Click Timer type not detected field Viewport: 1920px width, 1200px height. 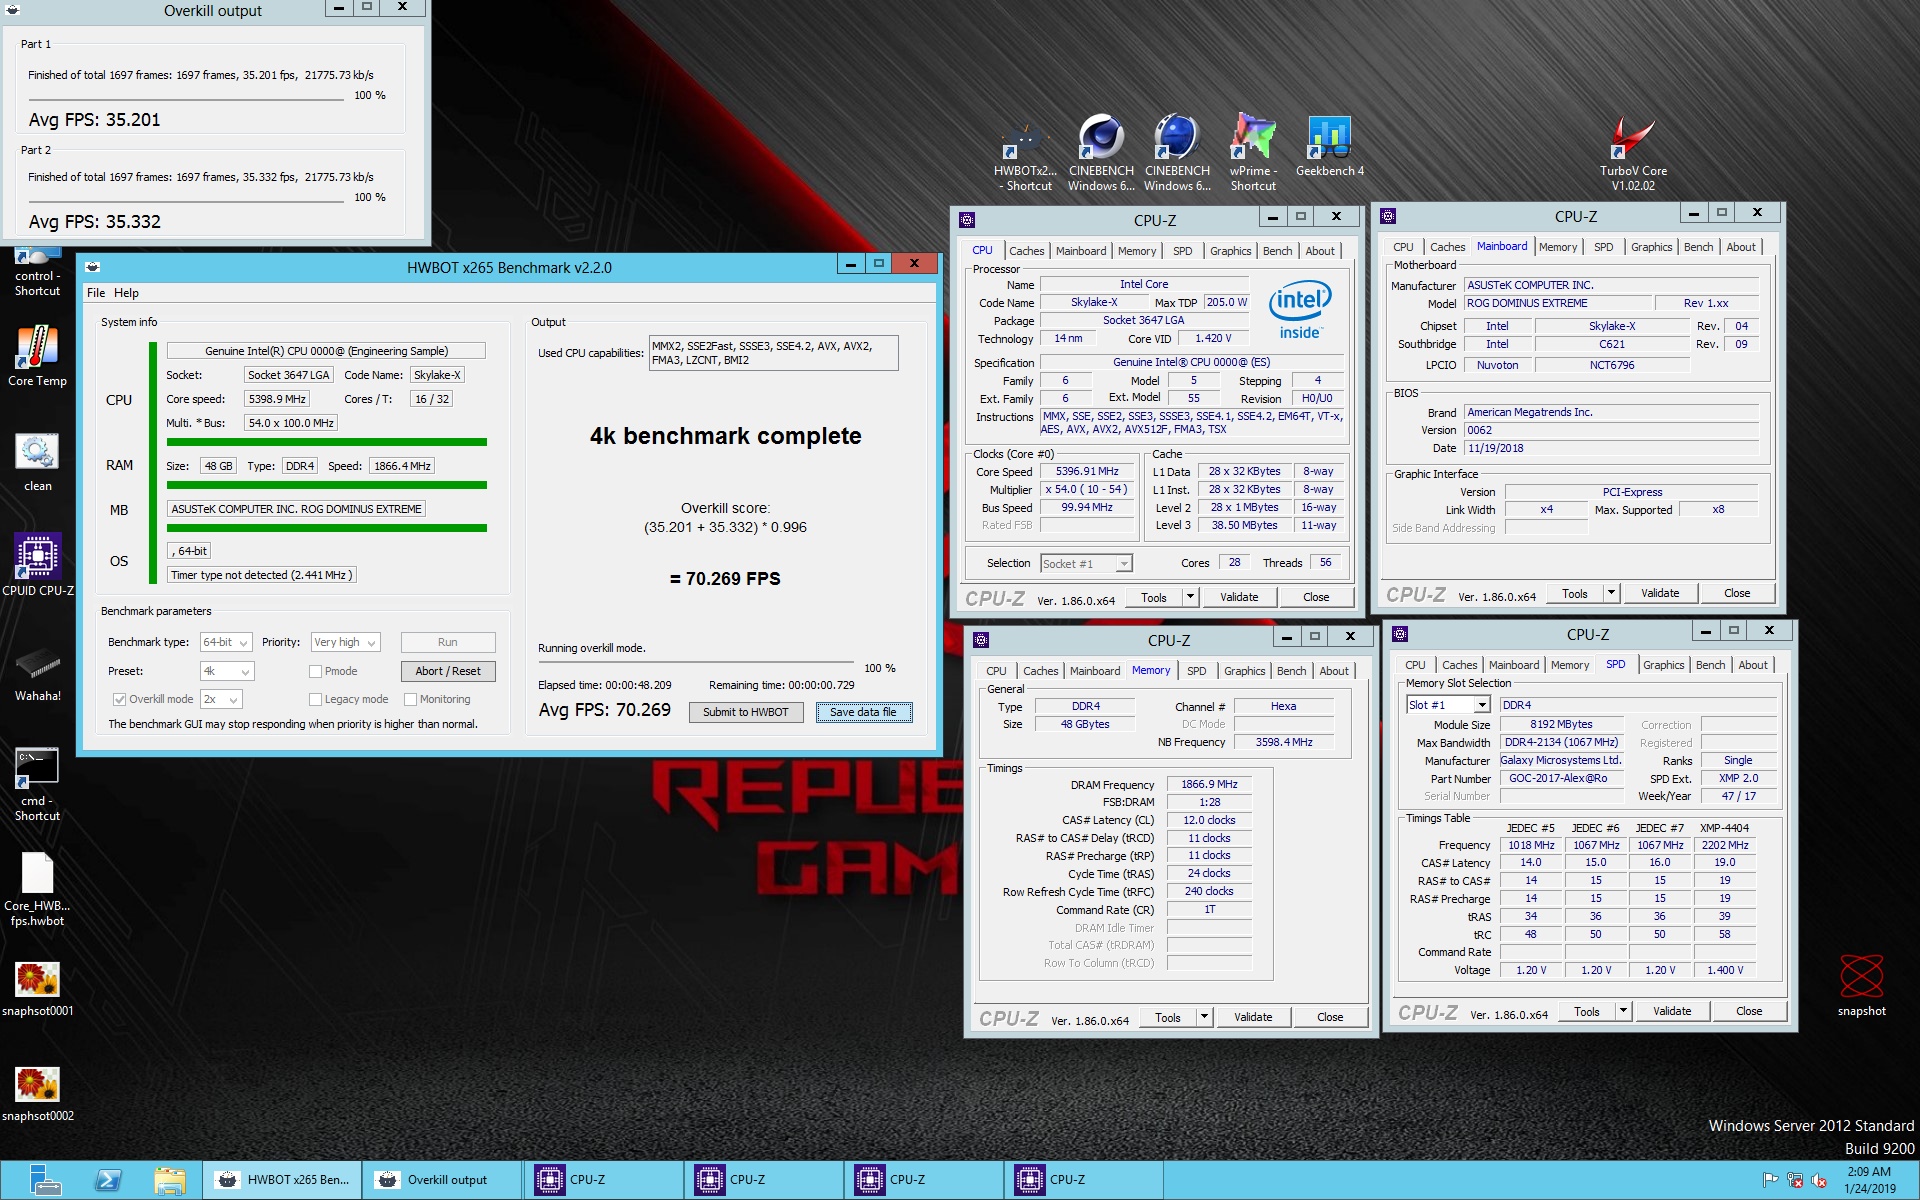(261, 575)
